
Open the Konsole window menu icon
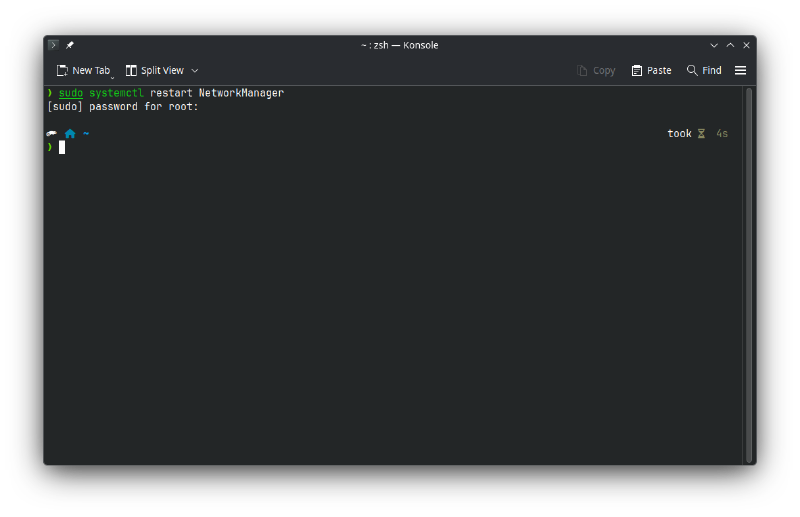[53, 45]
